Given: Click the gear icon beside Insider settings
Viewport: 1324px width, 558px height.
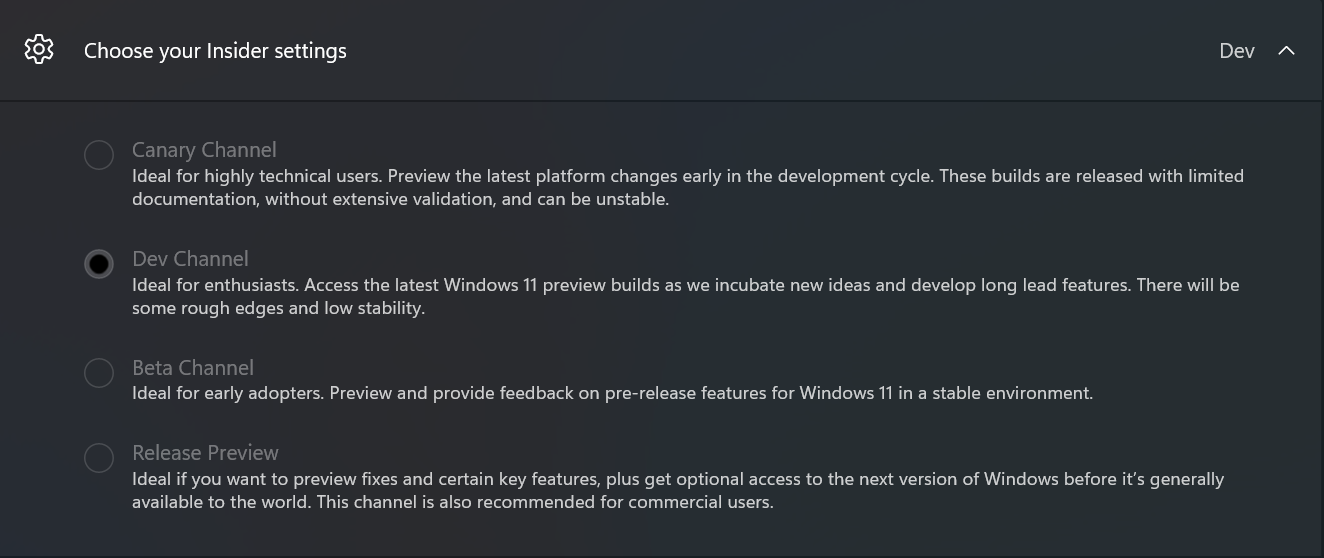Looking at the screenshot, I should [39, 50].
